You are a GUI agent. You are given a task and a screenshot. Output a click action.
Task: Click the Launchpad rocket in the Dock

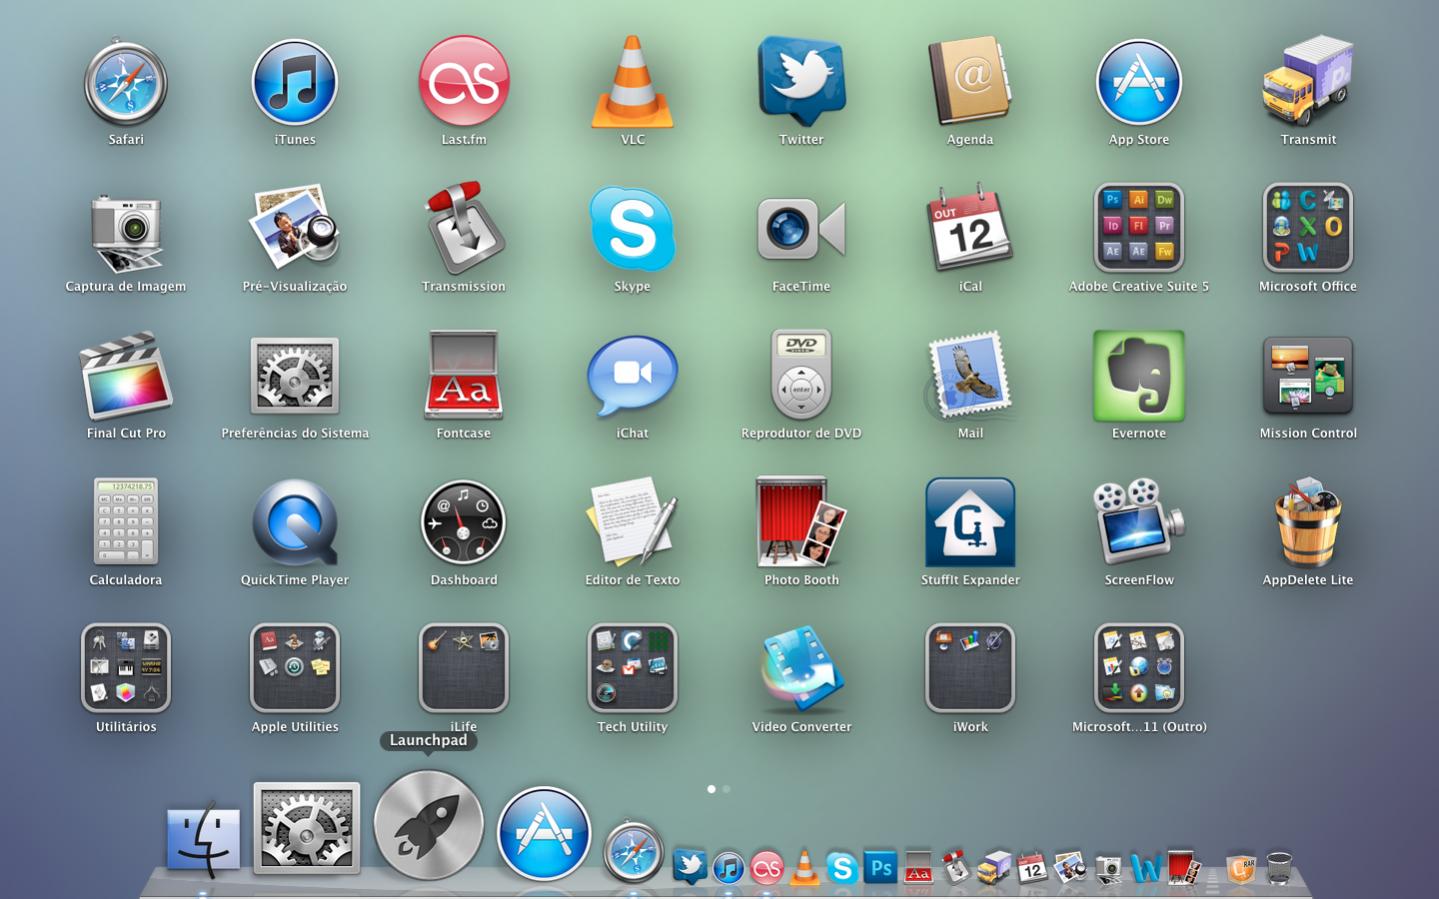[428, 825]
